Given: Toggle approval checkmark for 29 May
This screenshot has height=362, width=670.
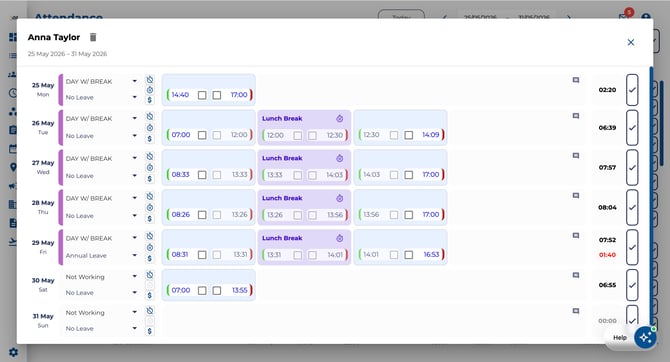Looking at the screenshot, I should coord(632,247).
